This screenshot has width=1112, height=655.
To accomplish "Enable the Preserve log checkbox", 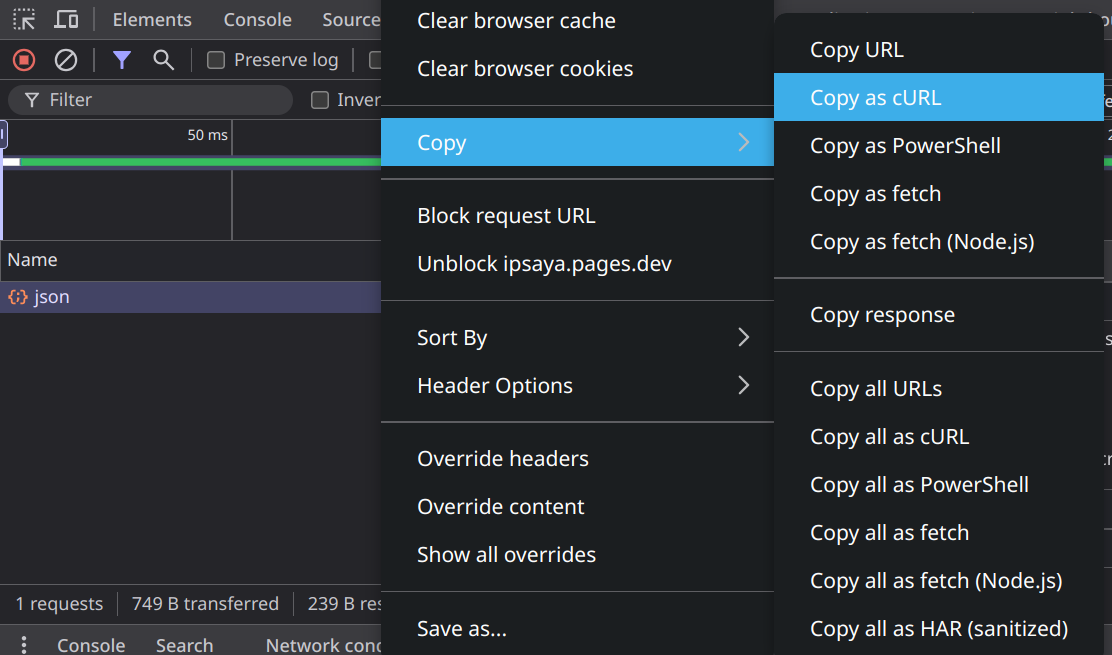I will pyautogui.click(x=215, y=60).
